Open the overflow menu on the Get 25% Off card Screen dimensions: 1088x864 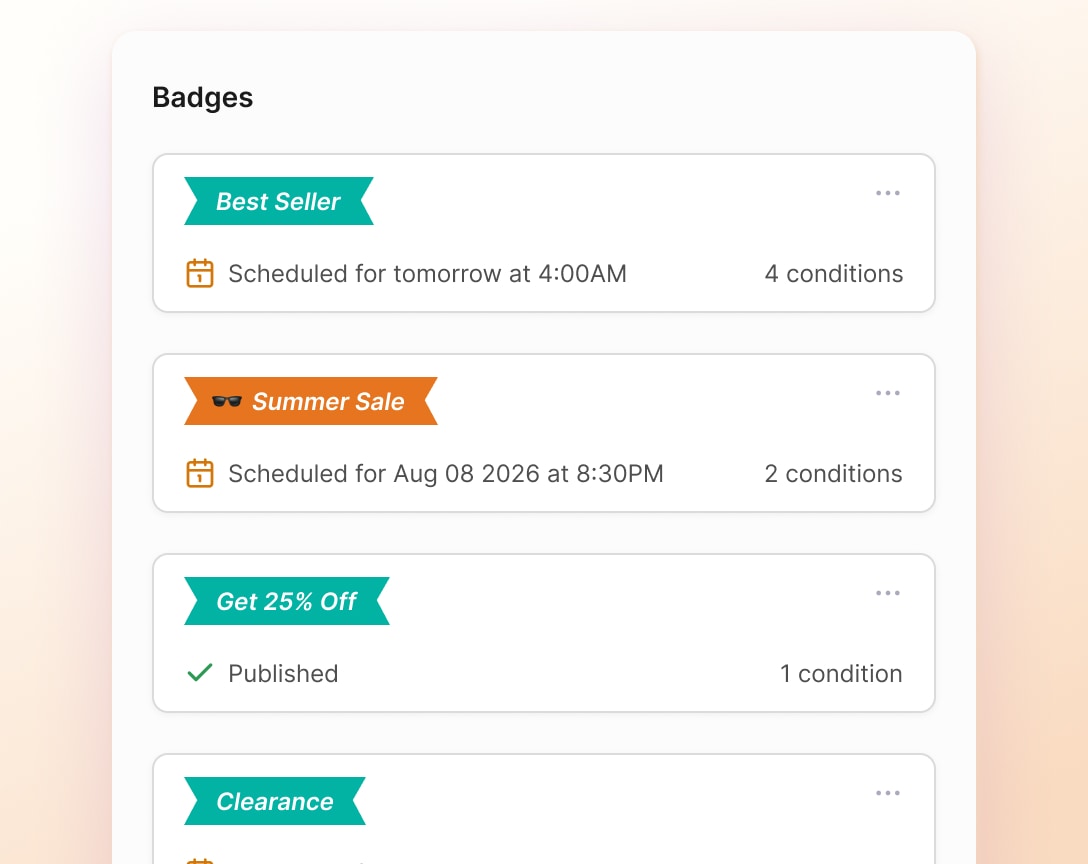point(888,593)
